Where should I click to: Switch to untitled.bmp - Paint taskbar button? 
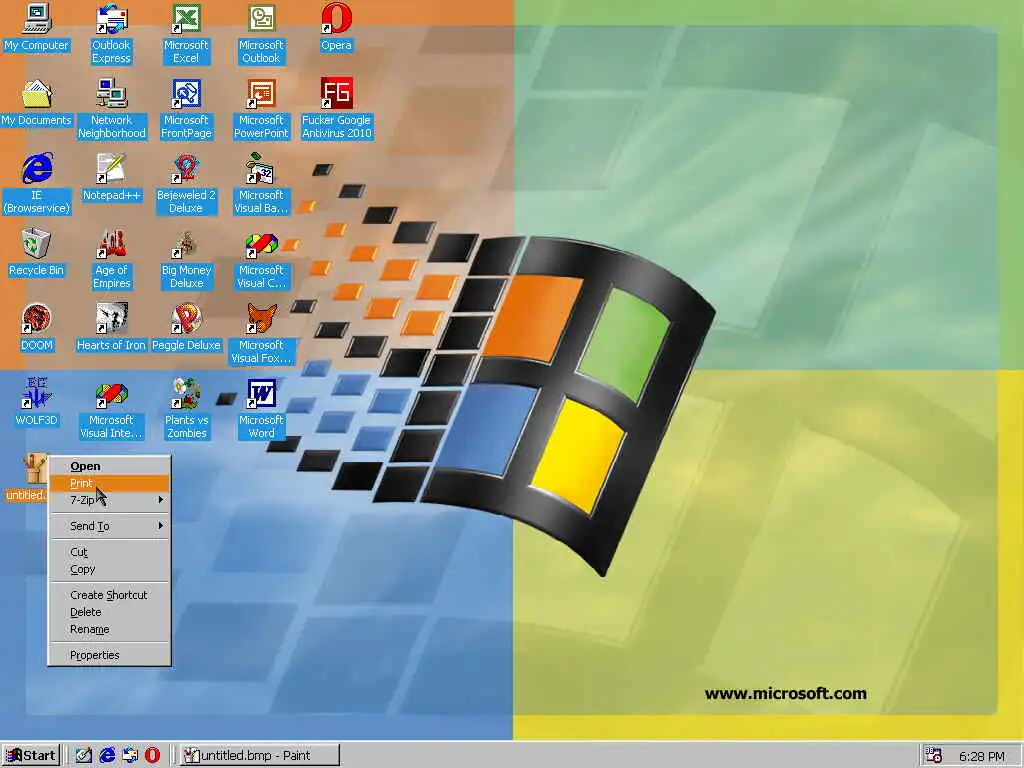[x=259, y=756]
